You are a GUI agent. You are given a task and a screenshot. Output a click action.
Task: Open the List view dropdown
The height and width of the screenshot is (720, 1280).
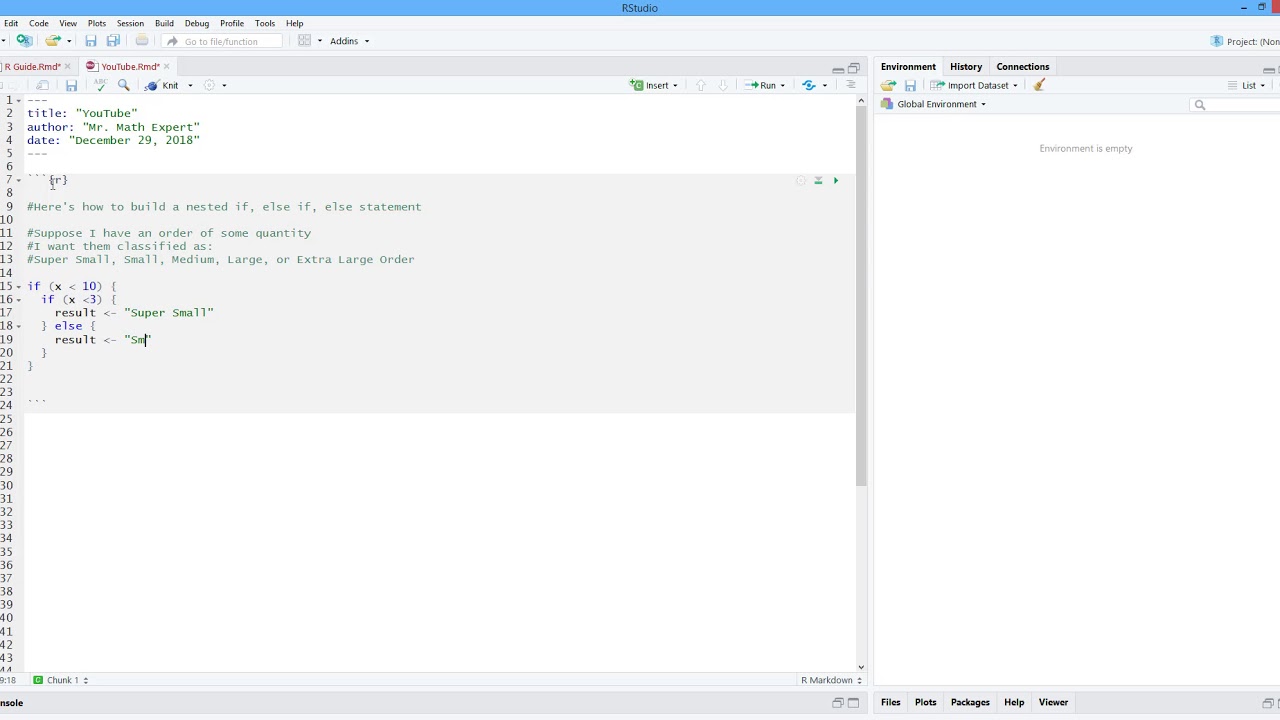click(x=1247, y=85)
